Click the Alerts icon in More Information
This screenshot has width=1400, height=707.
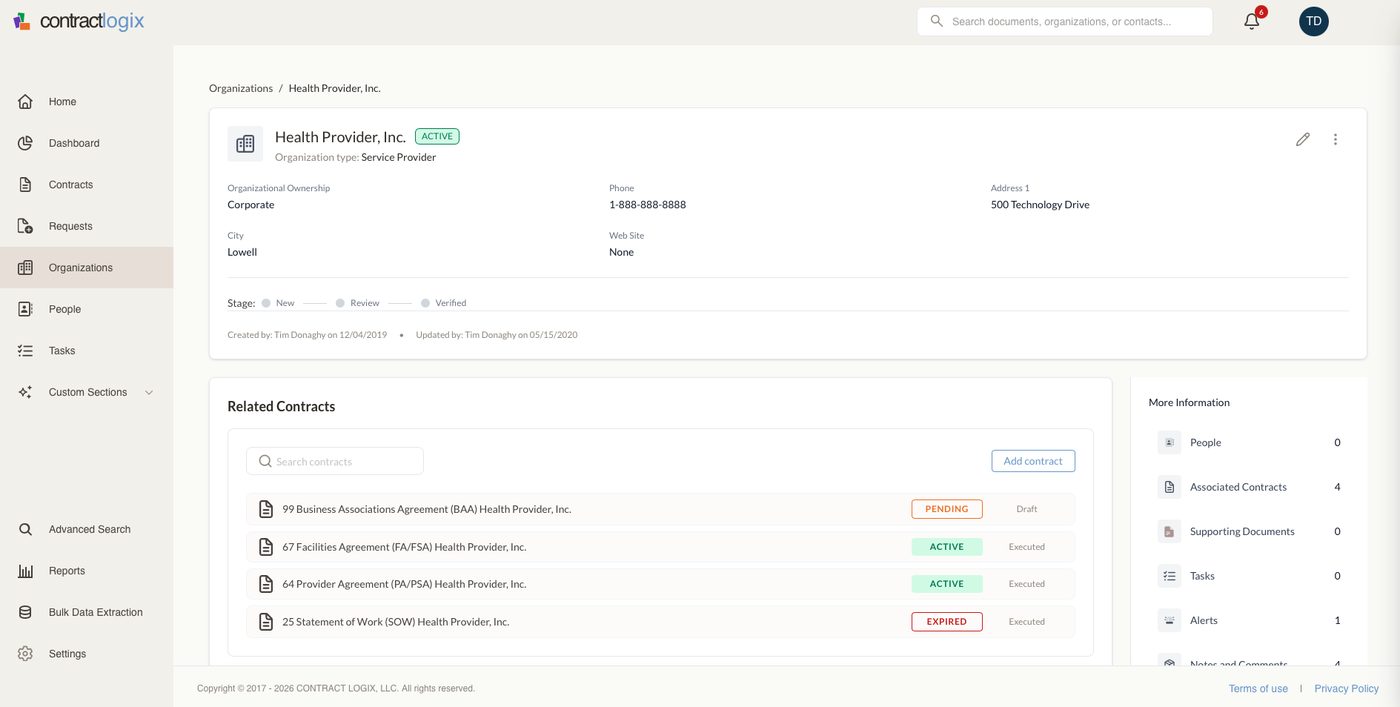[x=1169, y=620]
